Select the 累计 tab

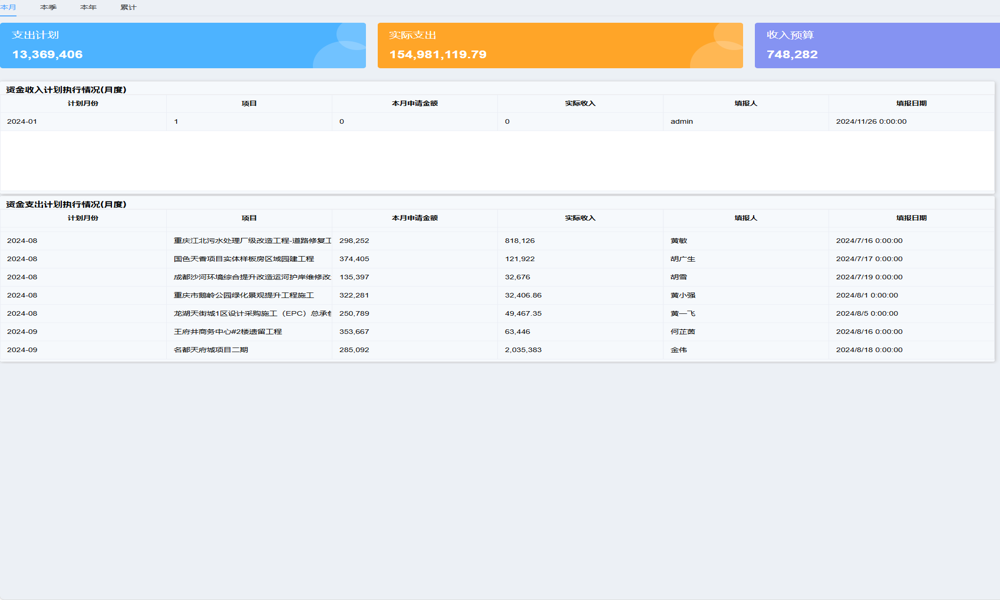click(x=128, y=7)
